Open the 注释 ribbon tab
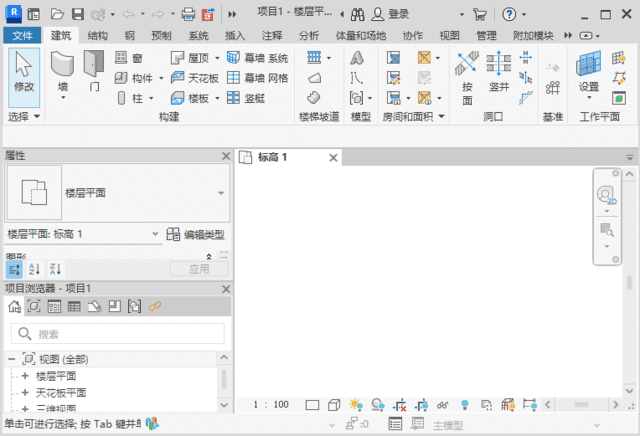Viewport: 640px width, 436px height. click(272, 36)
